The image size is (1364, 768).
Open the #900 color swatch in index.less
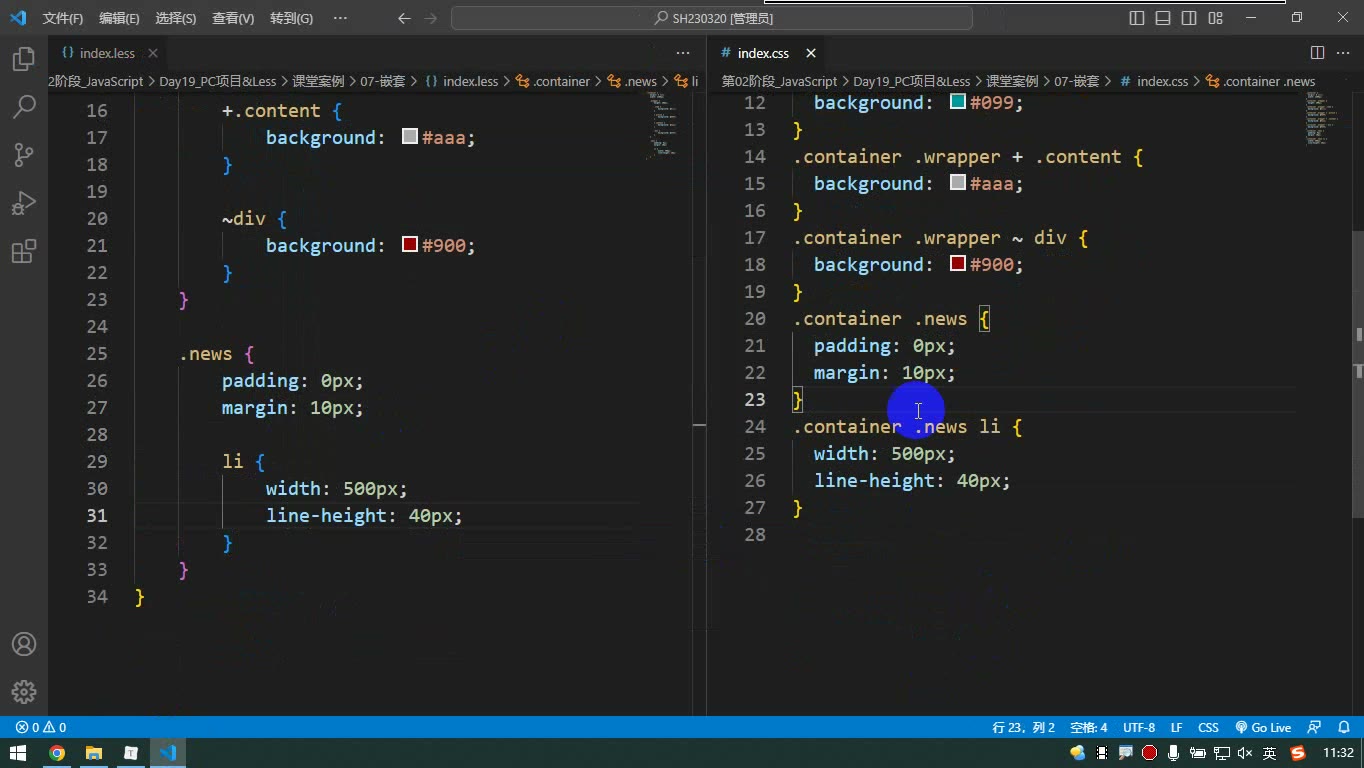[409, 244]
